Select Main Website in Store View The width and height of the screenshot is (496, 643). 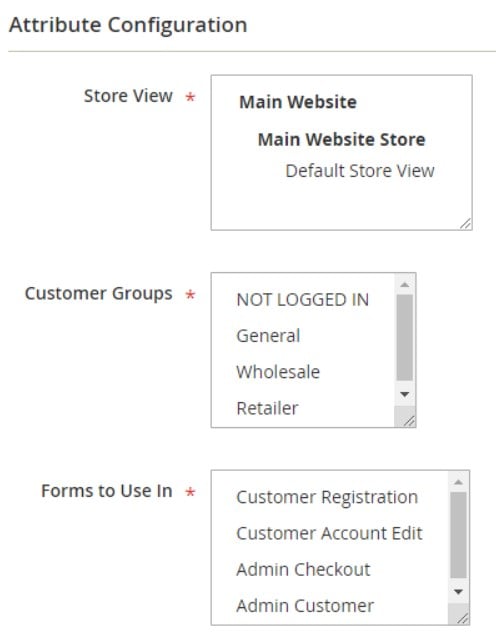pyautogui.click(x=298, y=102)
